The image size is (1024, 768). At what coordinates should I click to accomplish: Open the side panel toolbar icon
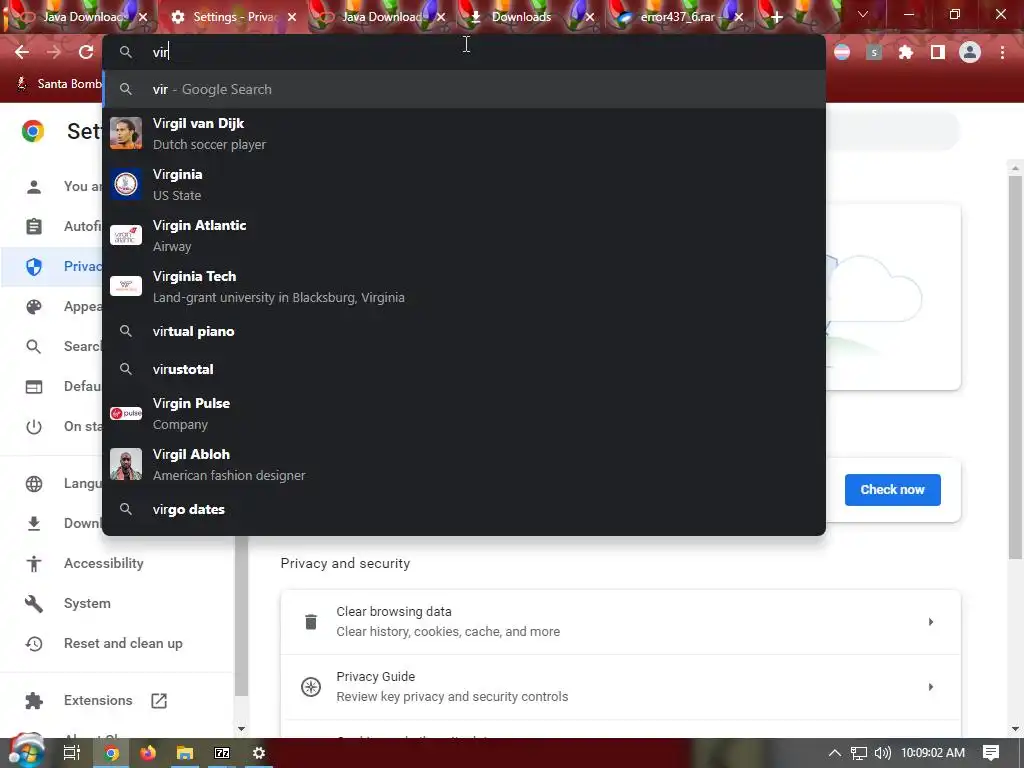(938, 52)
